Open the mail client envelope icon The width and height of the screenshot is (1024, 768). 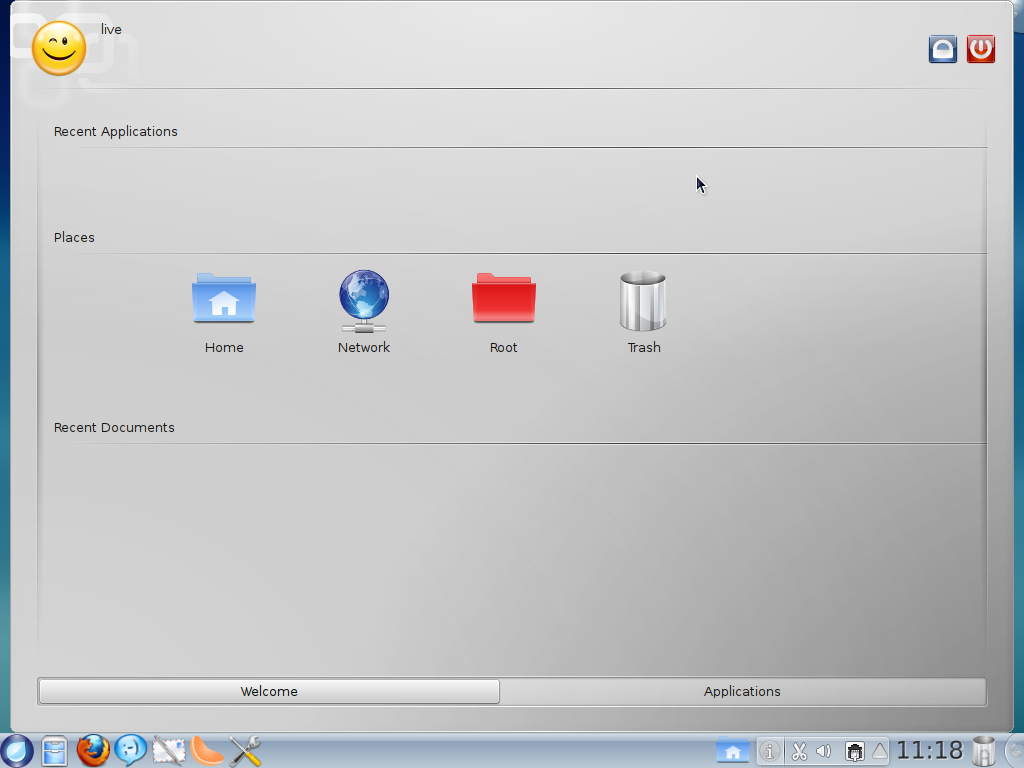pyautogui.click(x=169, y=750)
